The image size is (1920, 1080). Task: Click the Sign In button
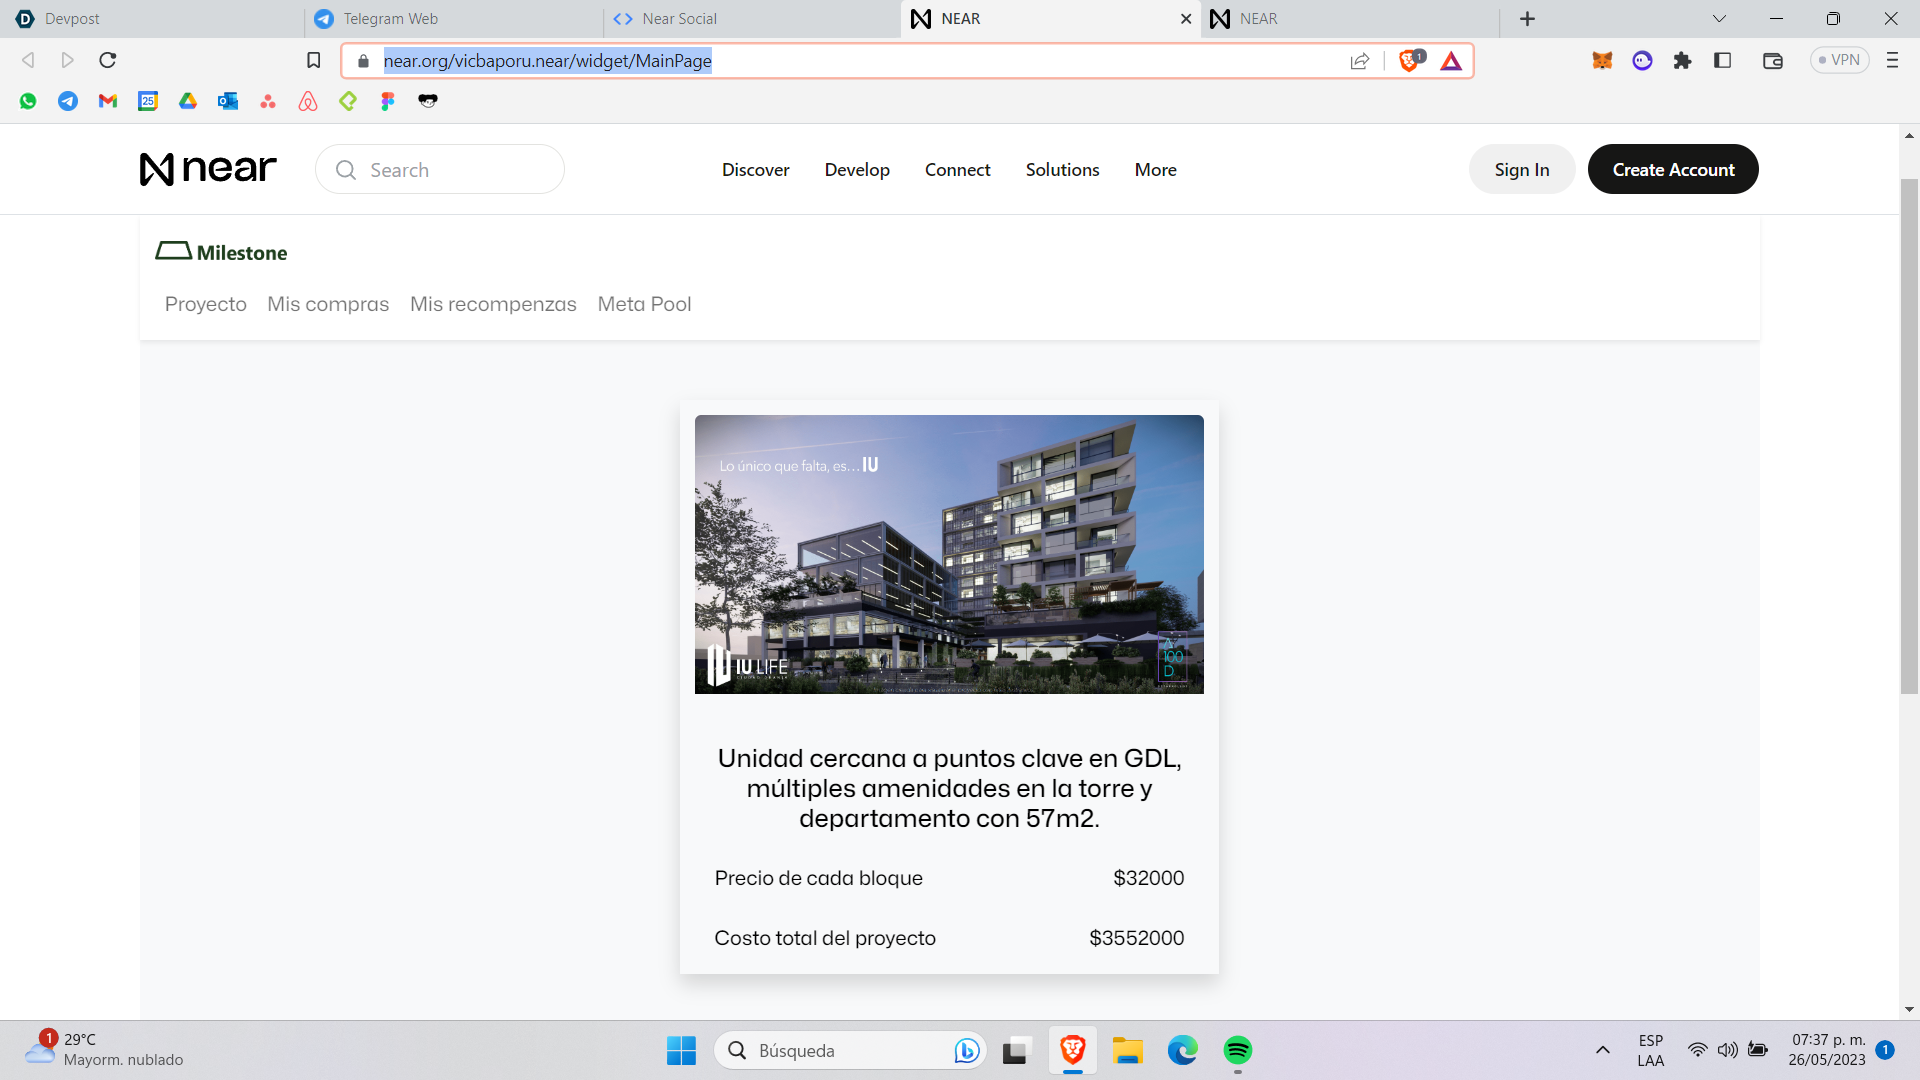[x=1521, y=170]
